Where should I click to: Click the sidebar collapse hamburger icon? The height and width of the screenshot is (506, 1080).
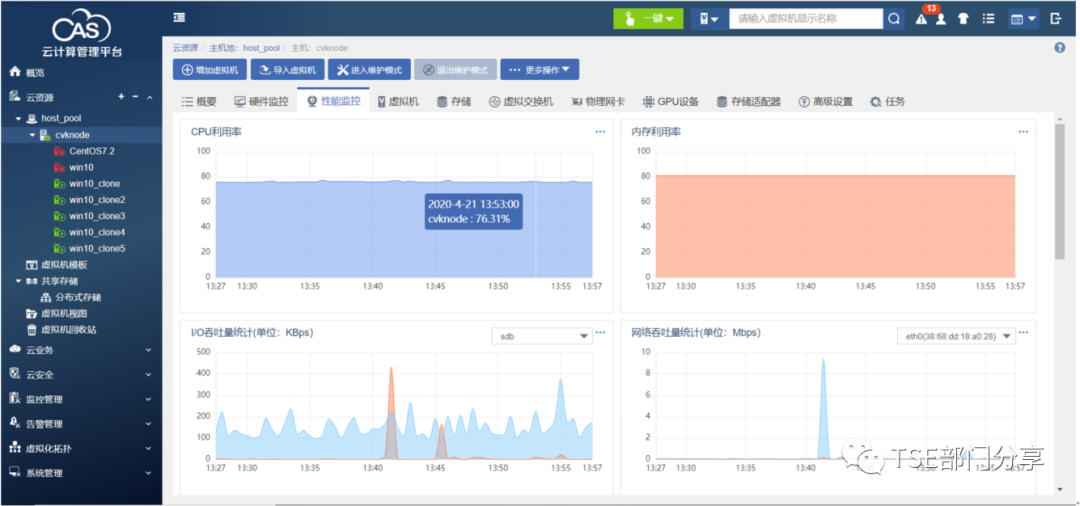pos(179,18)
